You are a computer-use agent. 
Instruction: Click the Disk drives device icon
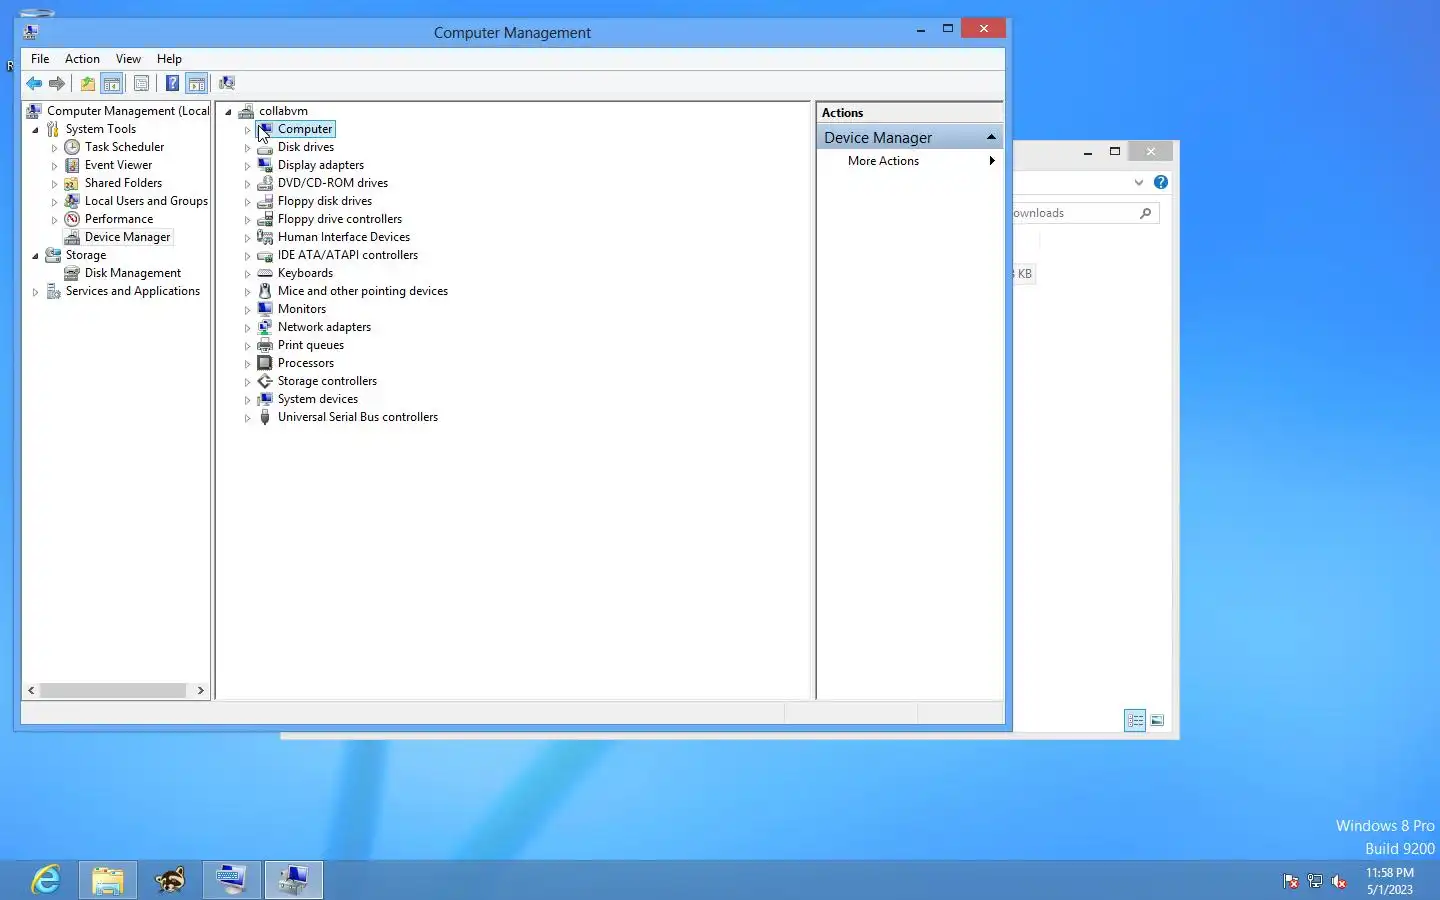point(265,147)
